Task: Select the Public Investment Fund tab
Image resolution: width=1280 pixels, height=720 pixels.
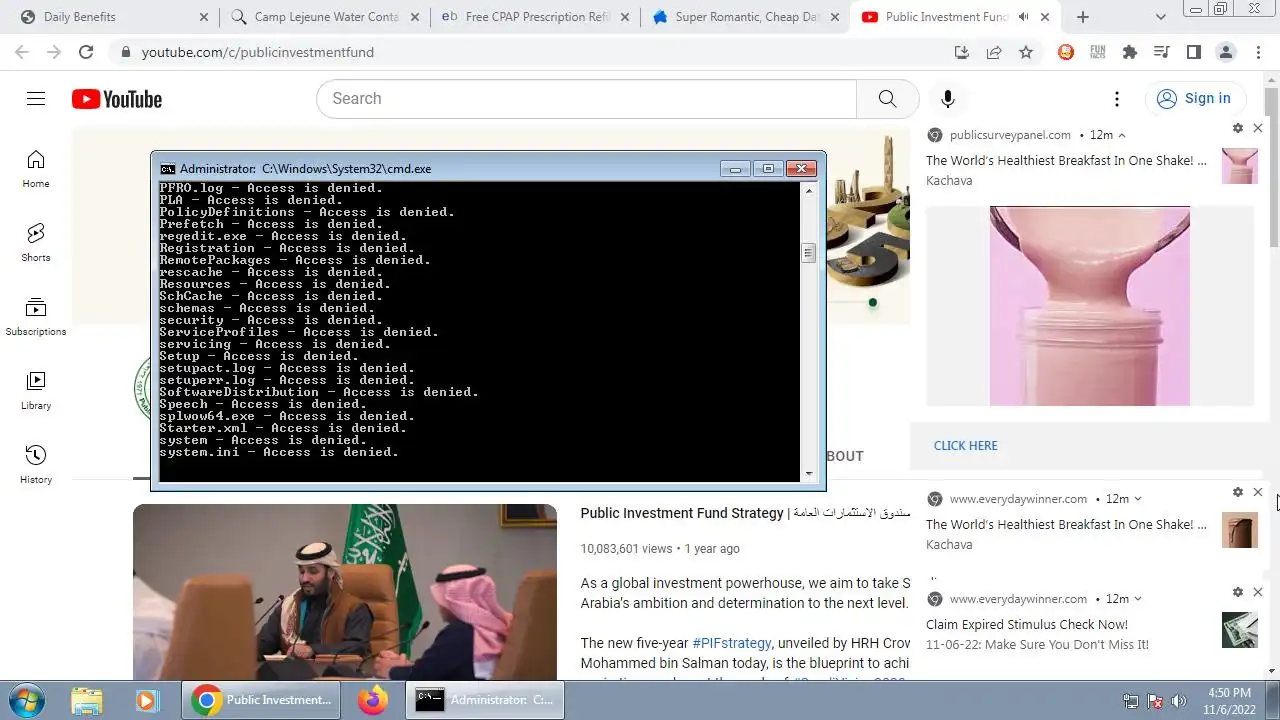Action: click(946, 17)
